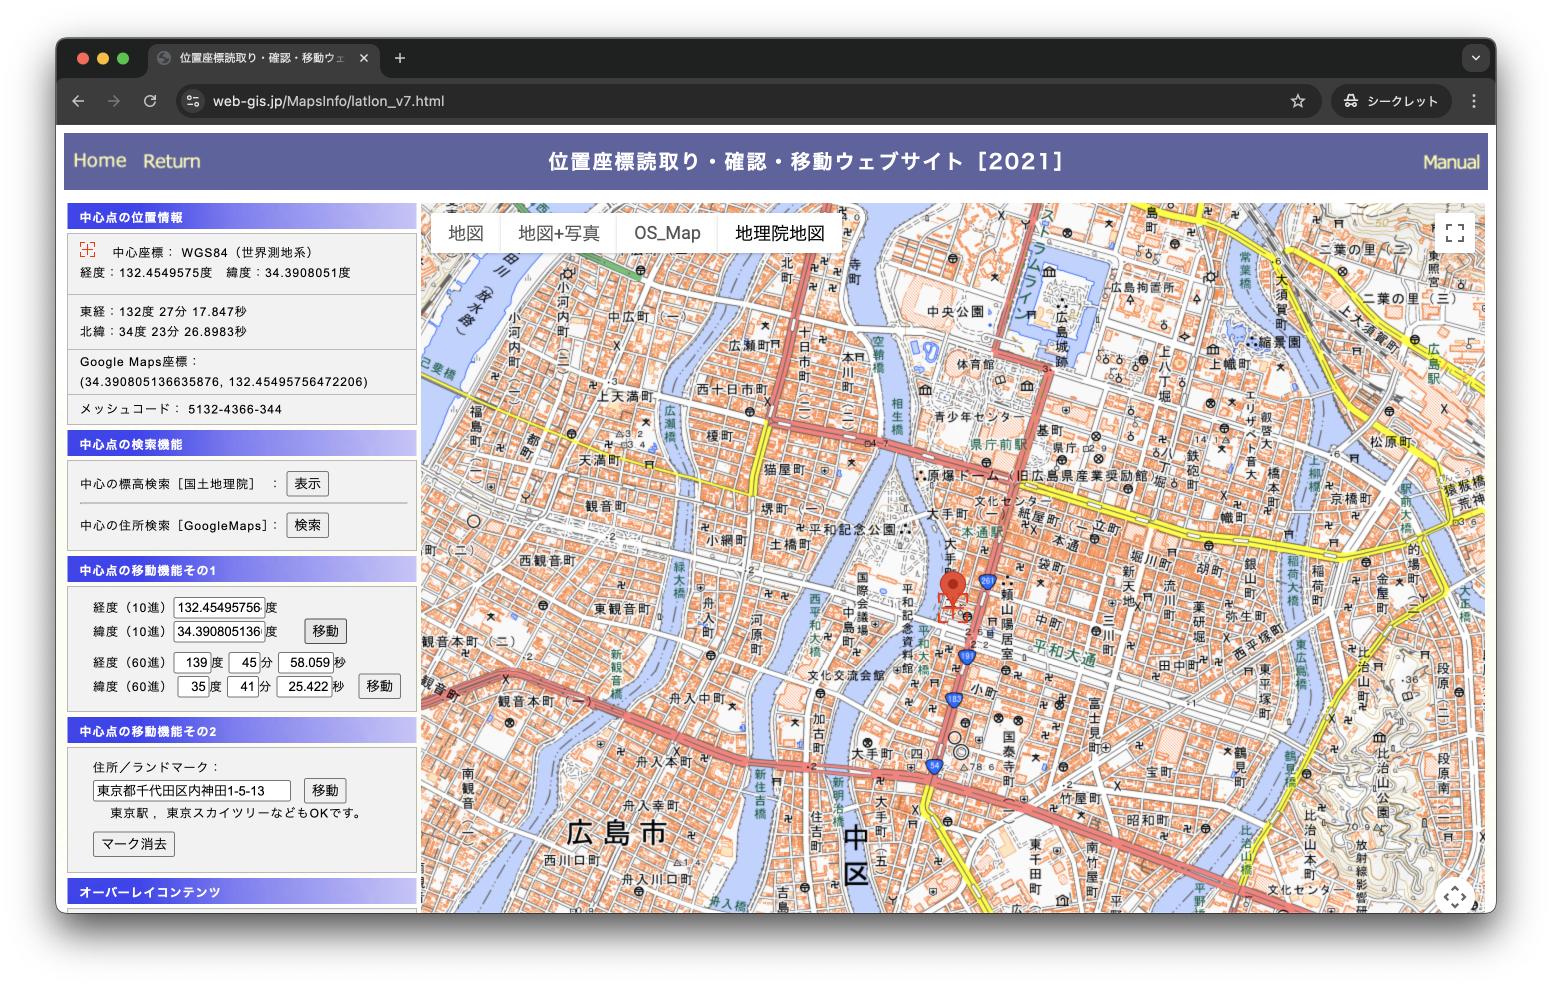Click the シークレット incognito badge
The width and height of the screenshot is (1552, 987).
[1390, 101]
